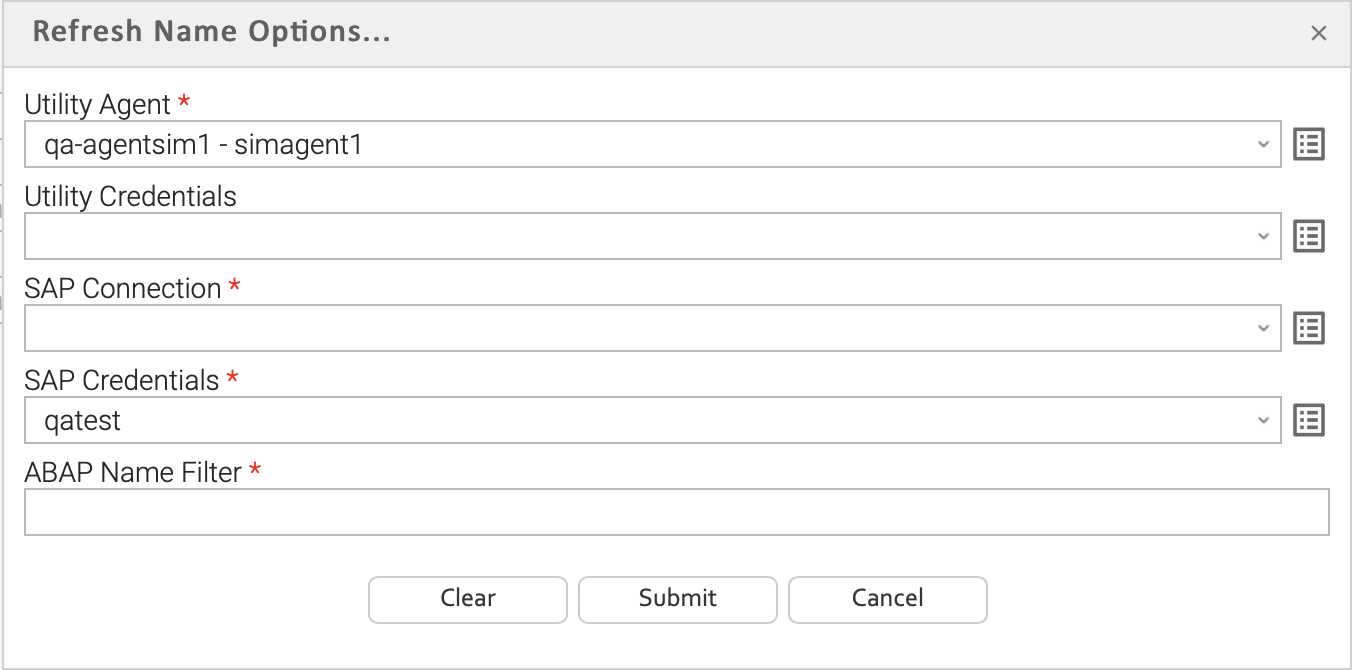Screen dimensions: 1352x670
Task: Click the Utility Credentials label
Action: [130, 196]
